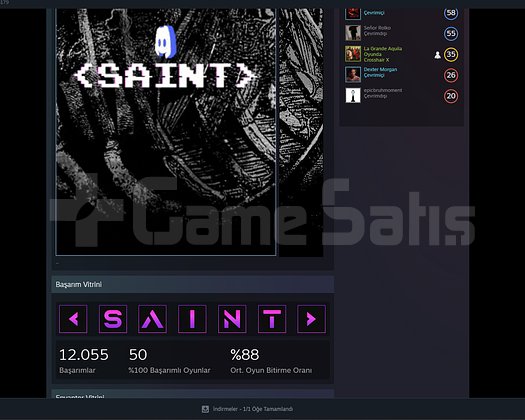Open La Grande Aquila's avatar
The image size is (525, 420).
[353, 54]
